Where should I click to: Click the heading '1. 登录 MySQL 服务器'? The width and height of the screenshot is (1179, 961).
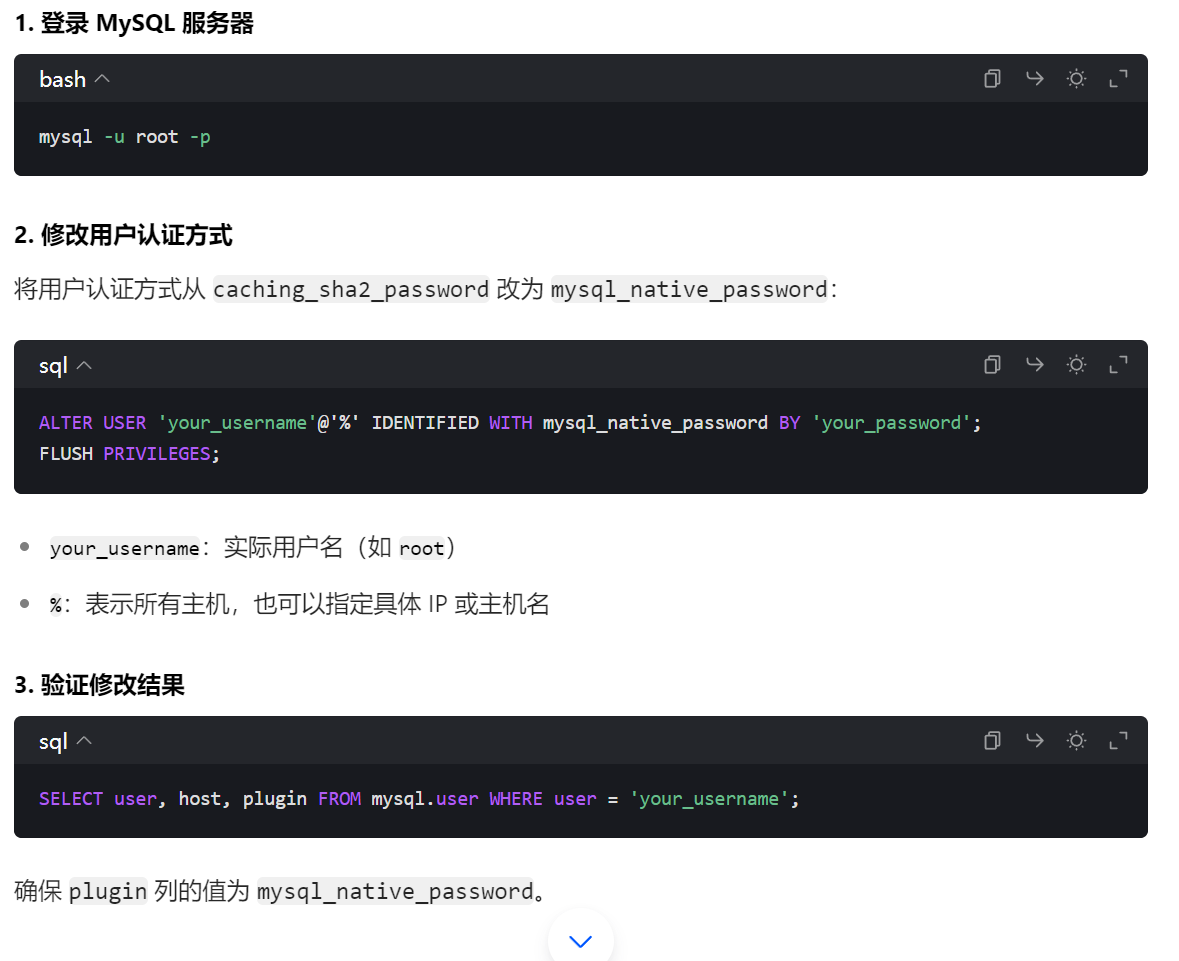(135, 23)
